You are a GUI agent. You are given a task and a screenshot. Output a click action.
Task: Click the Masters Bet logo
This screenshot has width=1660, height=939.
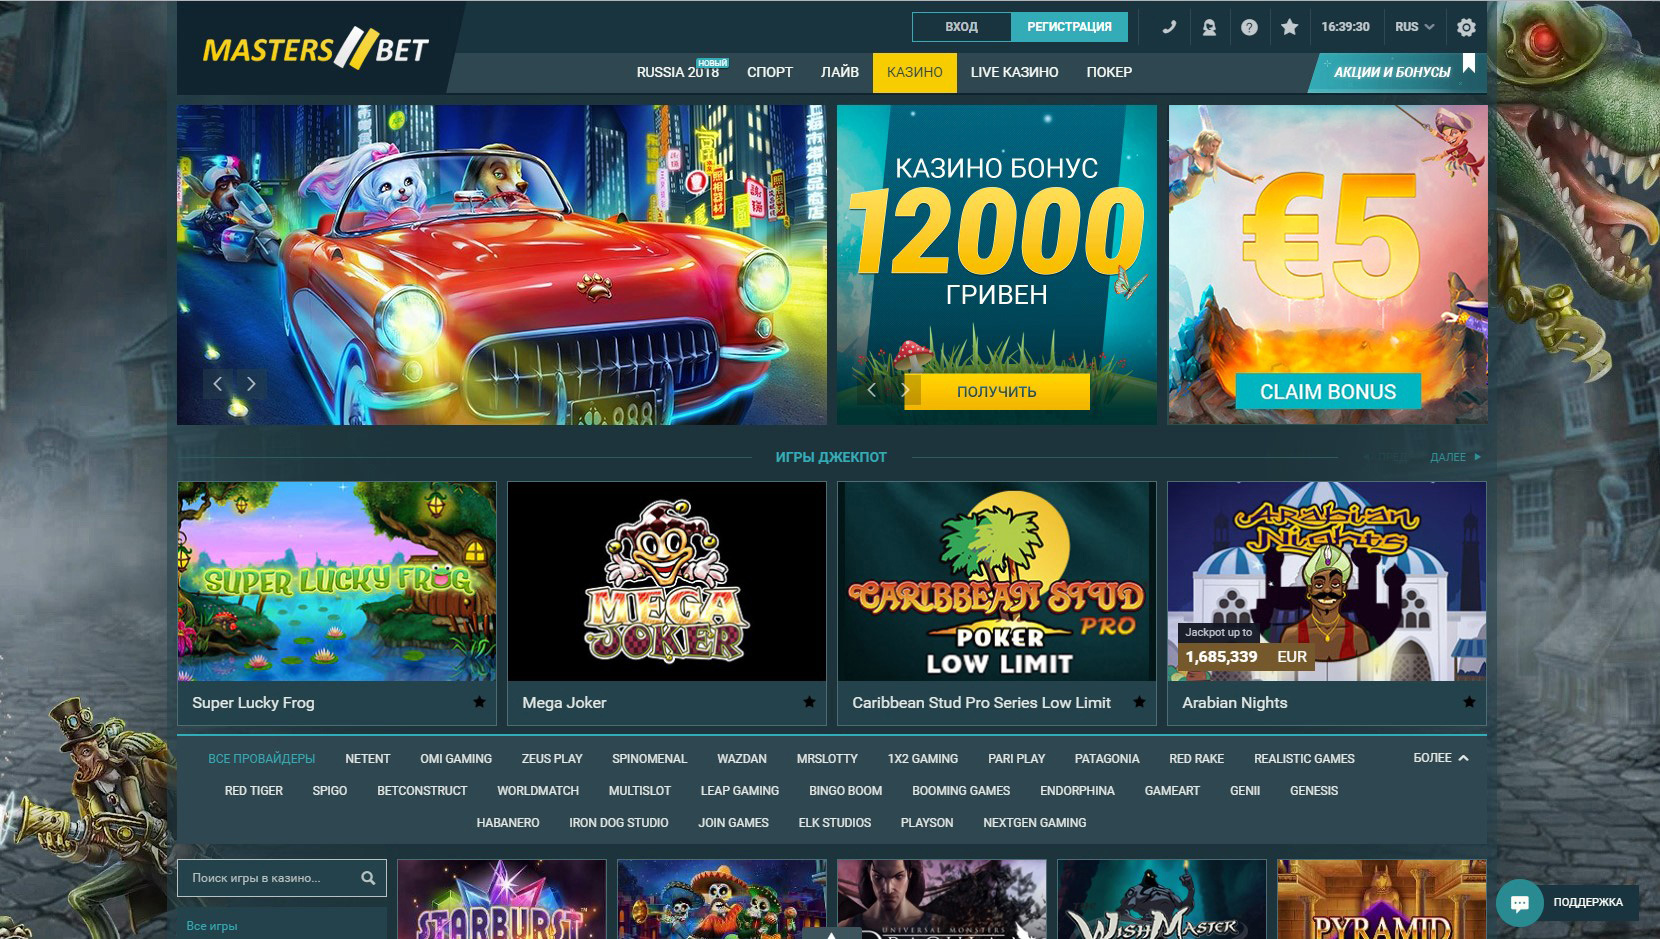[316, 49]
